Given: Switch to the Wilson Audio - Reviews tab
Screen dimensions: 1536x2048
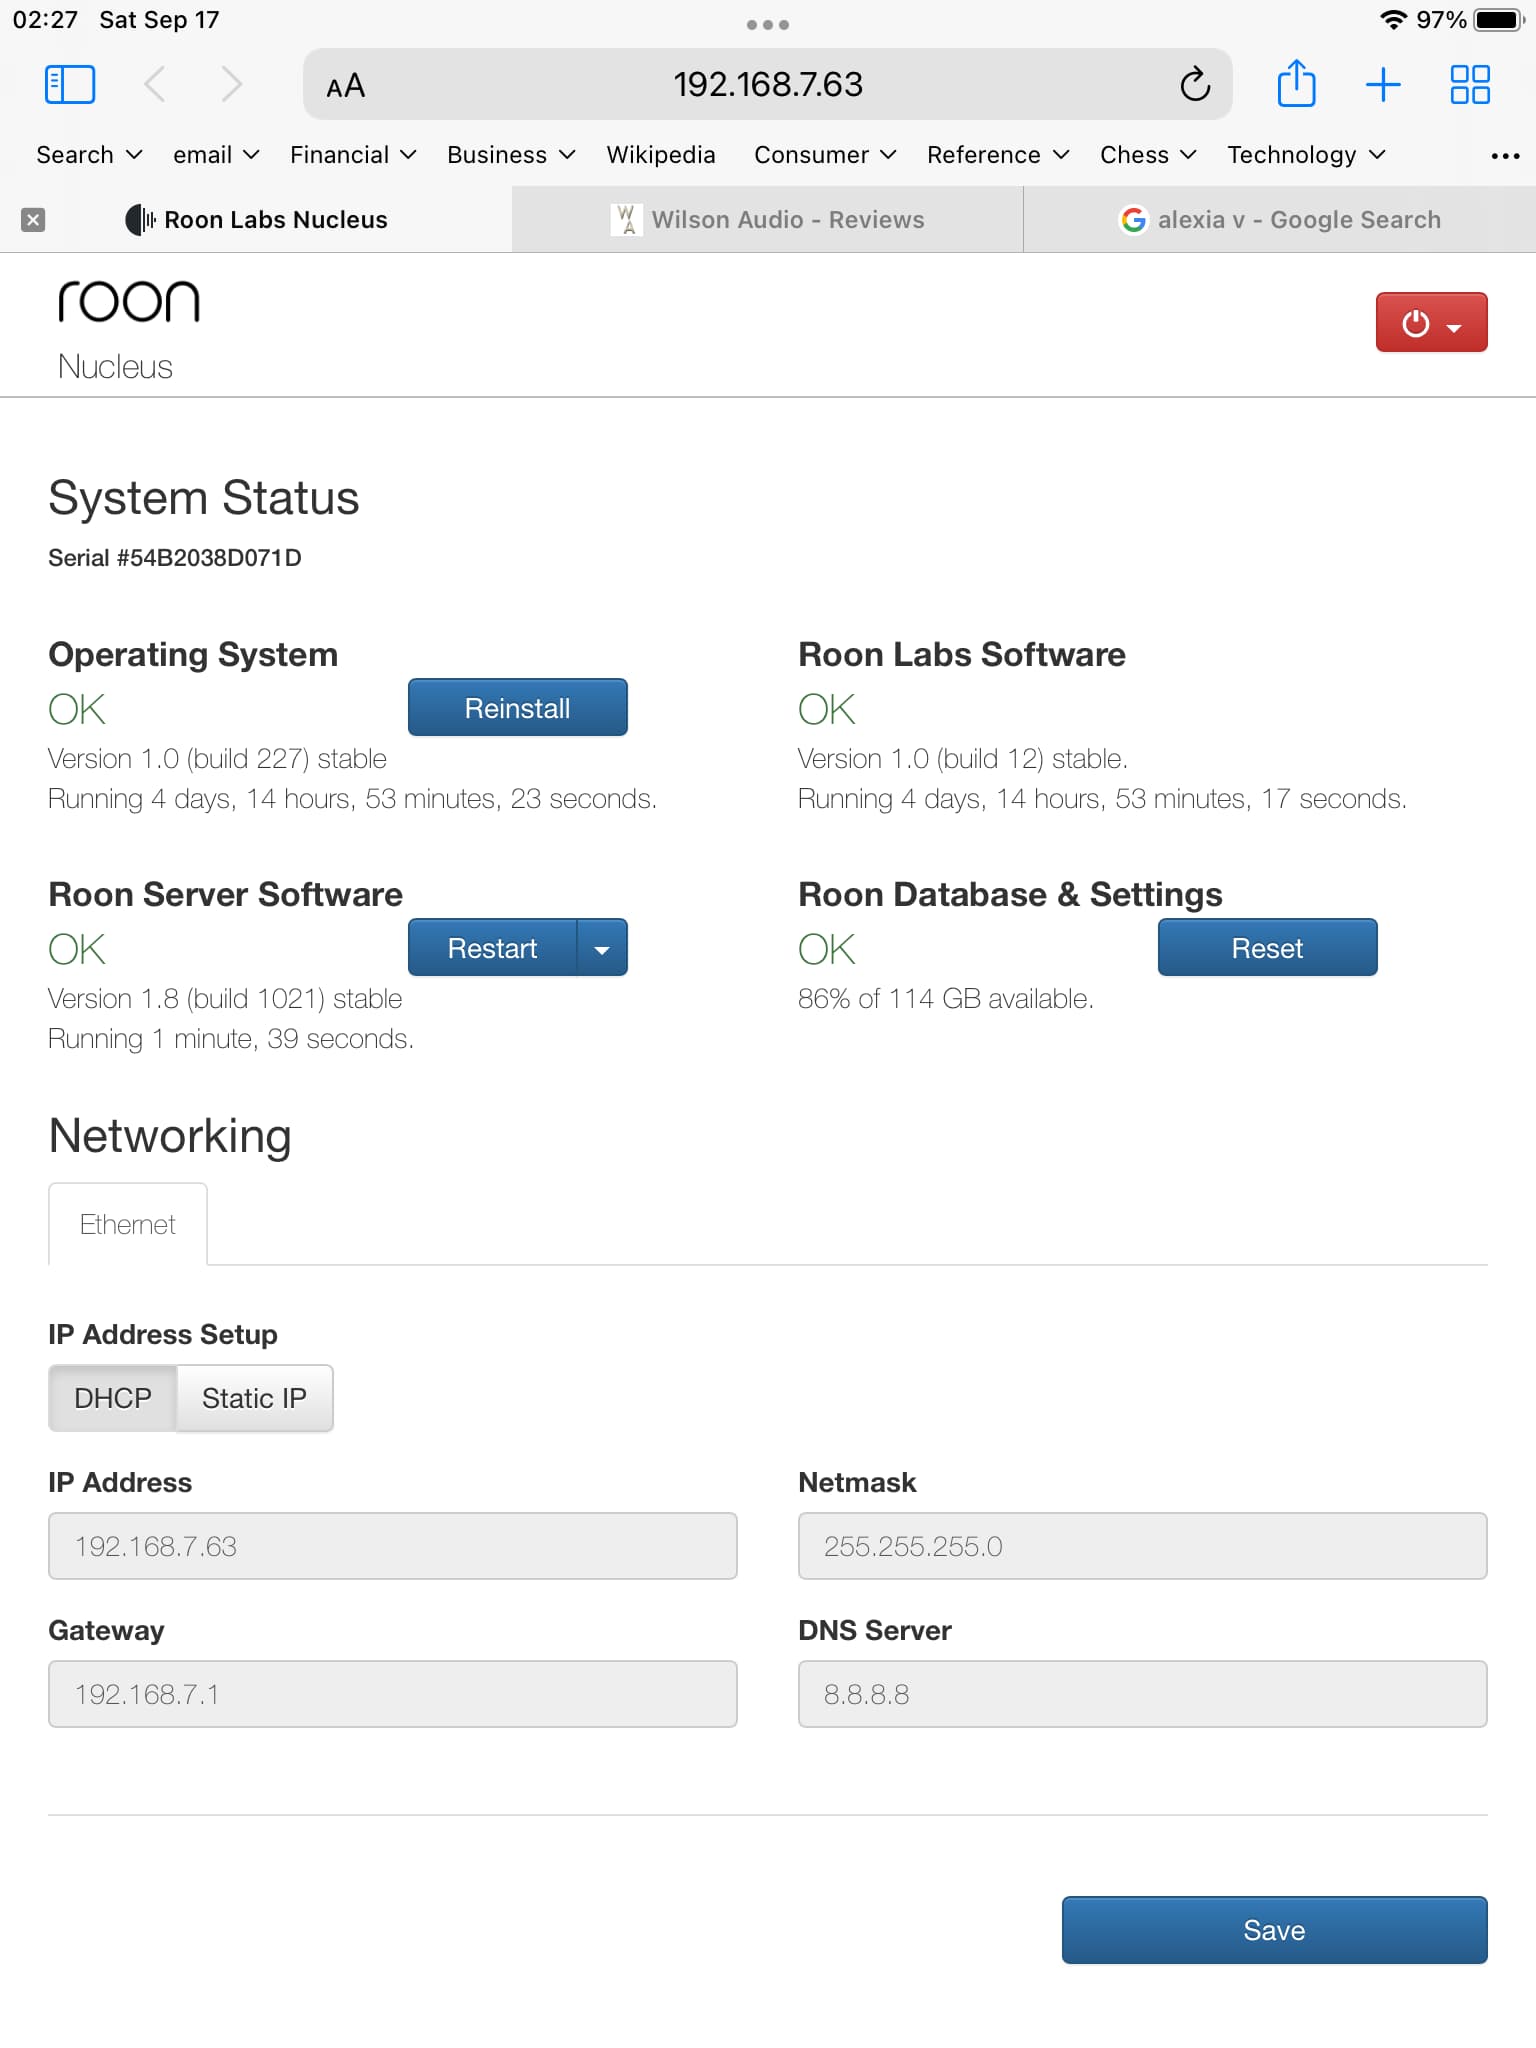Looking at the screenshot, I should (x=768, y=220).
